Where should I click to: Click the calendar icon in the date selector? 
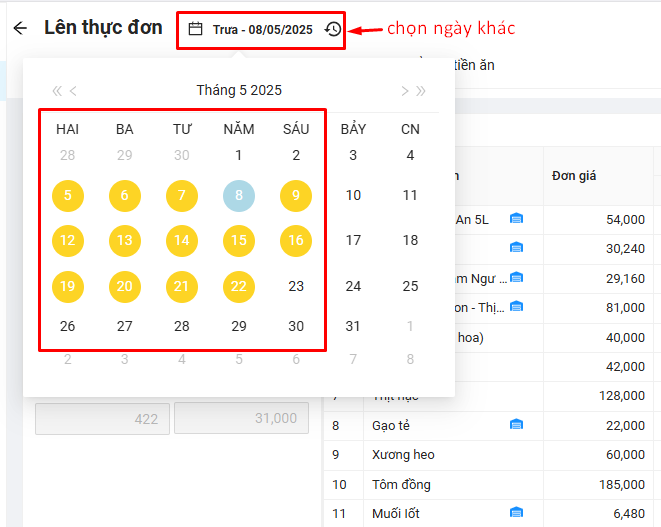(x=196, y=30)
